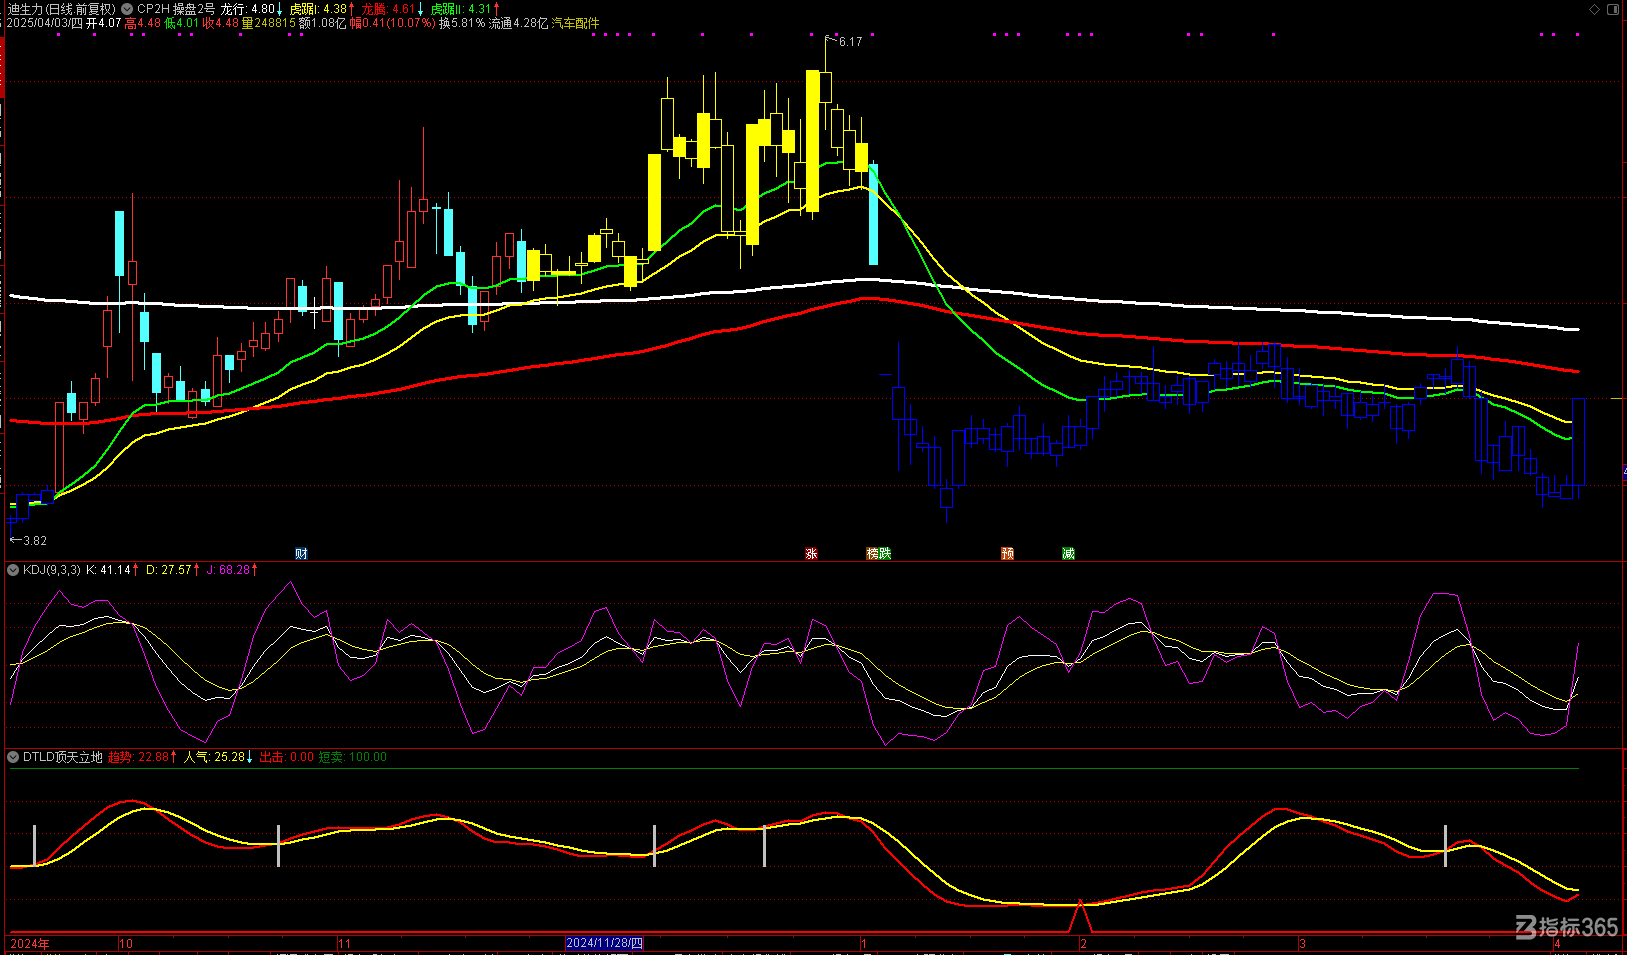This screenshot has height=955, width=1627.
Task: Click the 预 event marker icon
Action: (x=1007, y=553)
